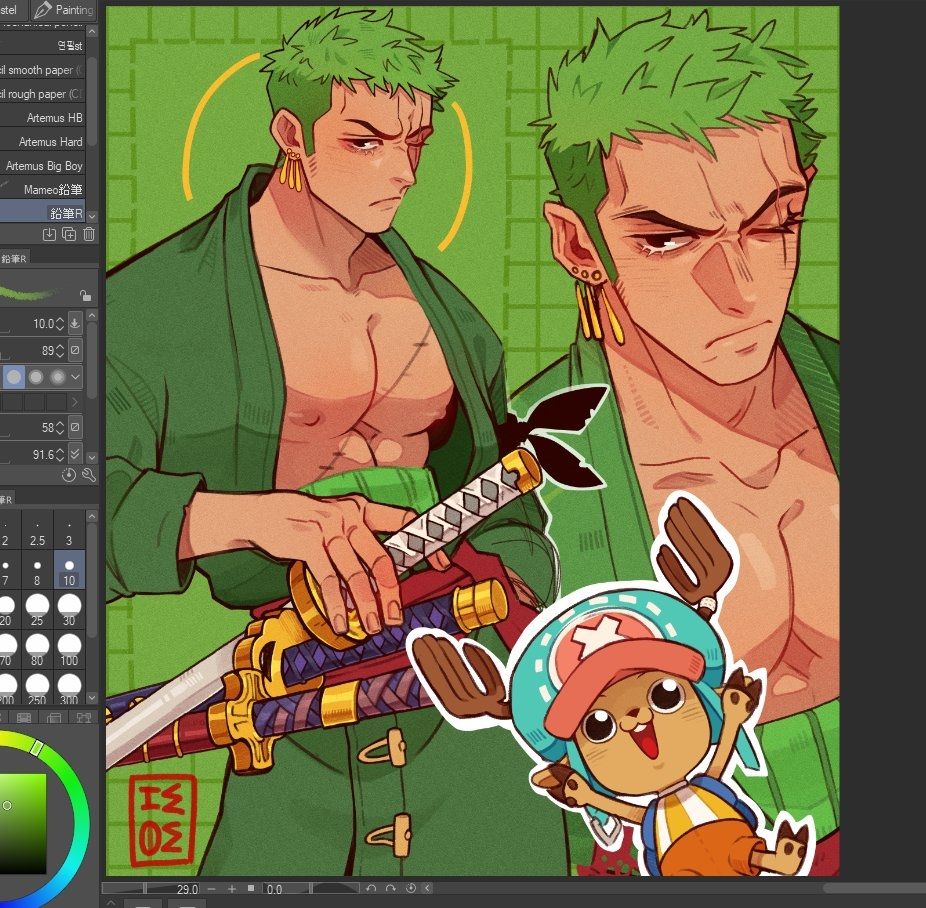Open brush size dynamics next to 10.0

coord(75,323)
